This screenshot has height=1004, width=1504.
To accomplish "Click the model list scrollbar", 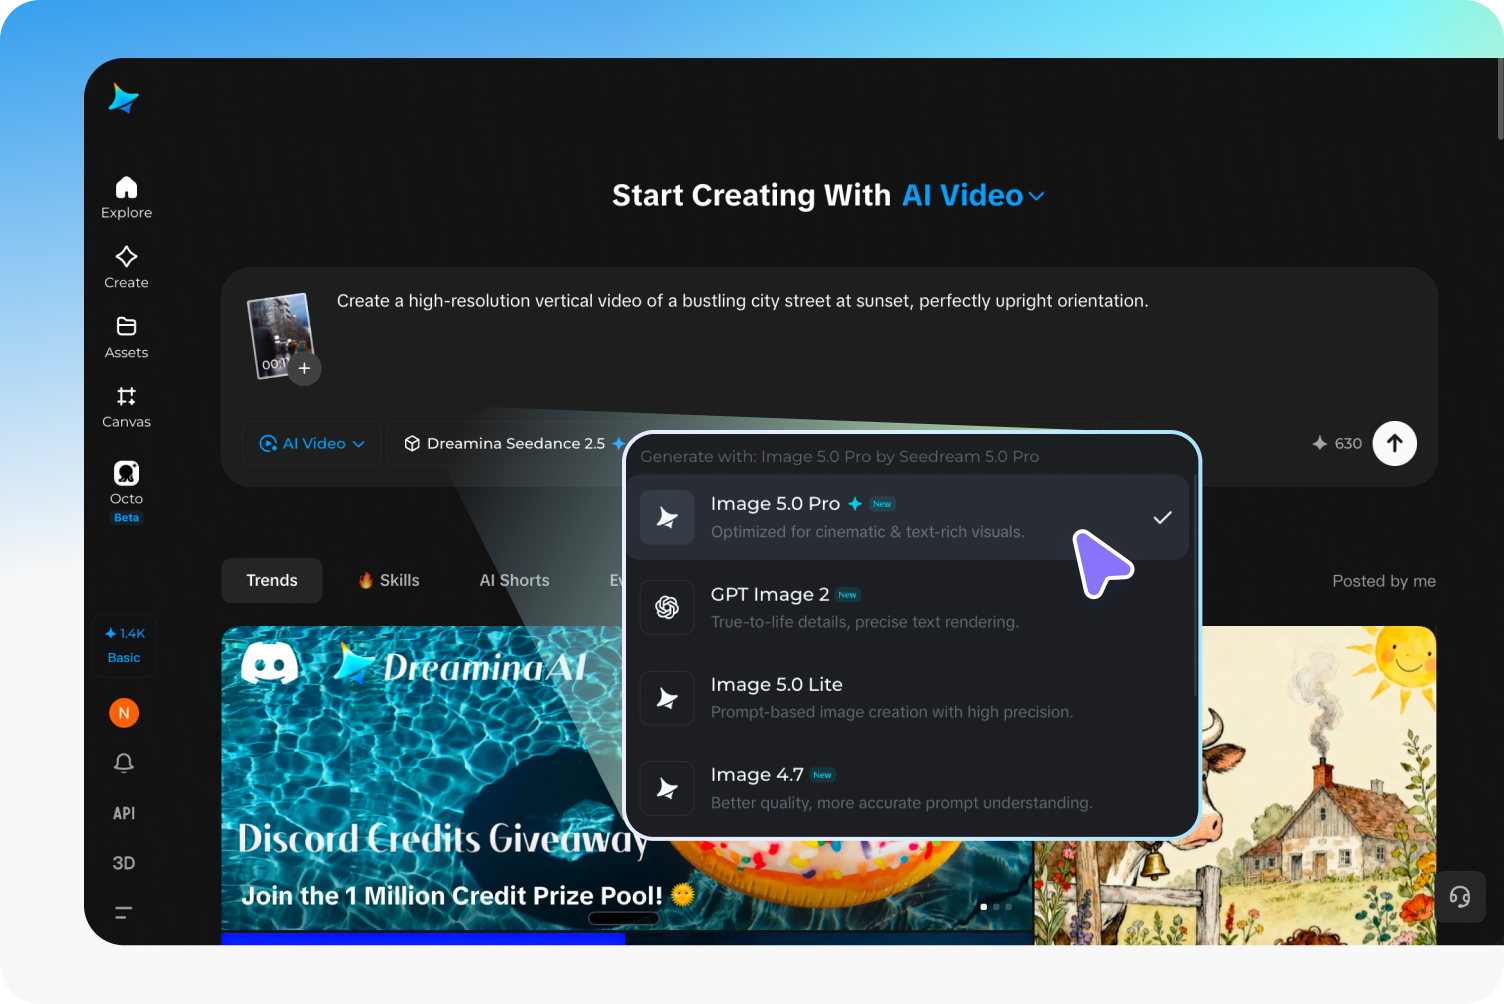I will [1195, 585].
